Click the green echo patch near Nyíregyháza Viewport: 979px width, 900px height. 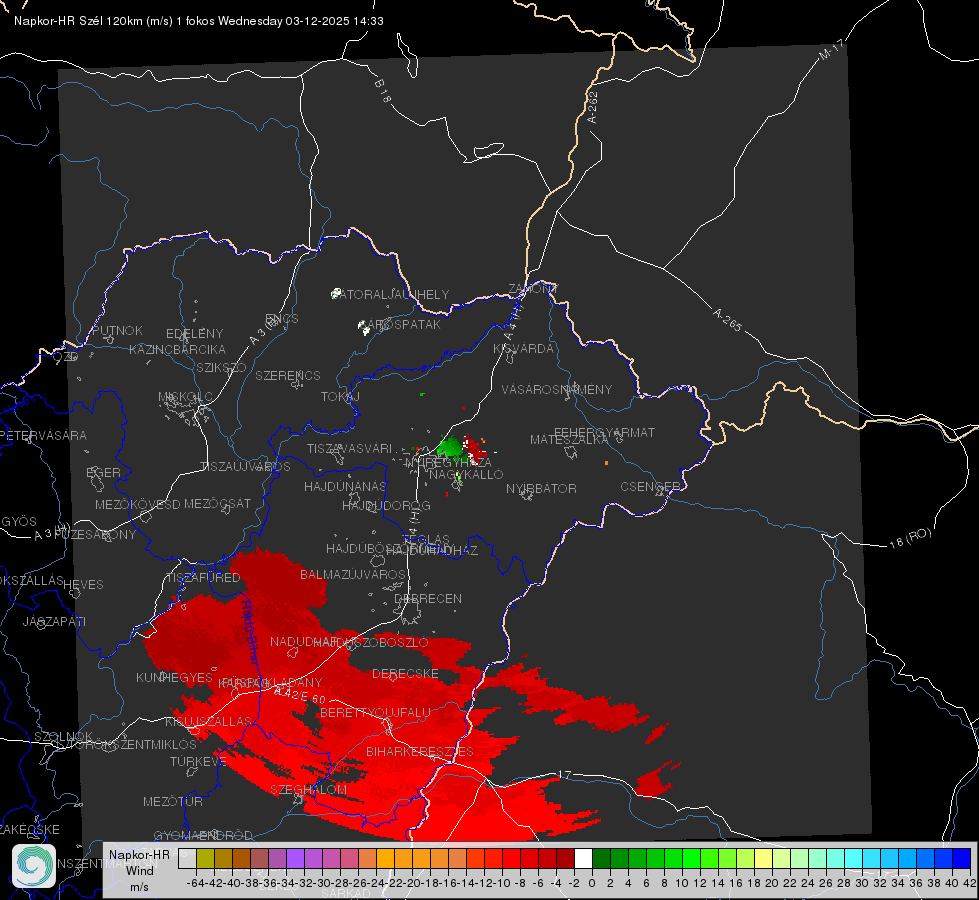[x=450, y=447]
